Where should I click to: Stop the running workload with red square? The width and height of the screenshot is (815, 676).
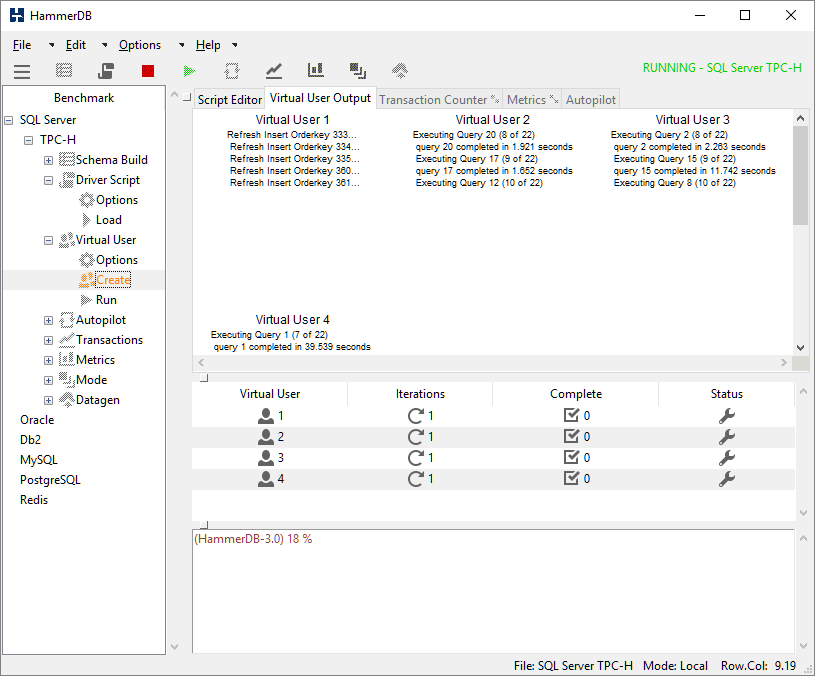pyautogui.click(x=148, y=71)
